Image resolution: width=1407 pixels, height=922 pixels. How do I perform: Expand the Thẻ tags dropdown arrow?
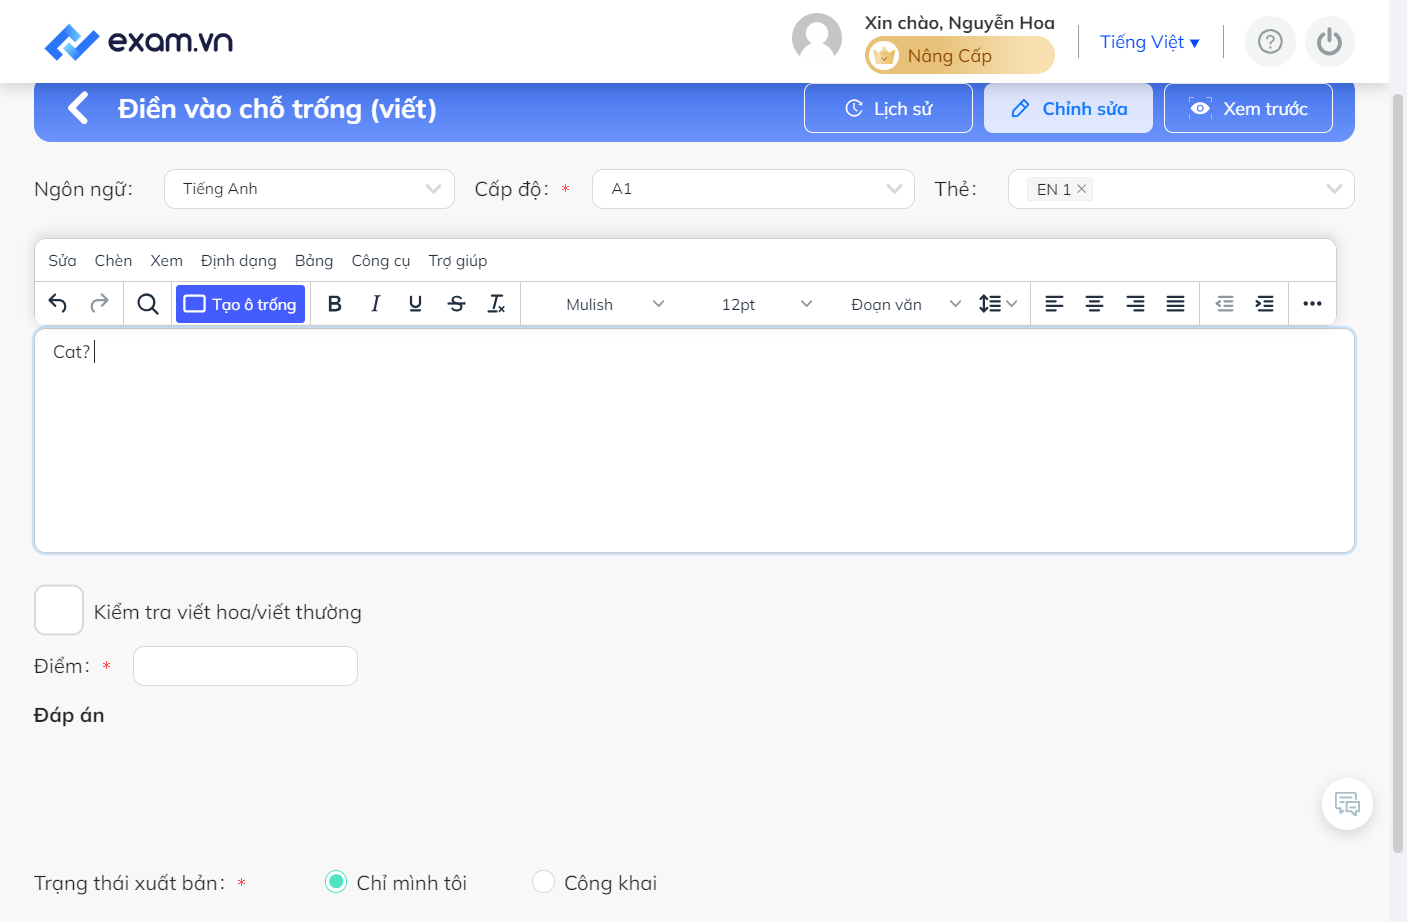1334,189
